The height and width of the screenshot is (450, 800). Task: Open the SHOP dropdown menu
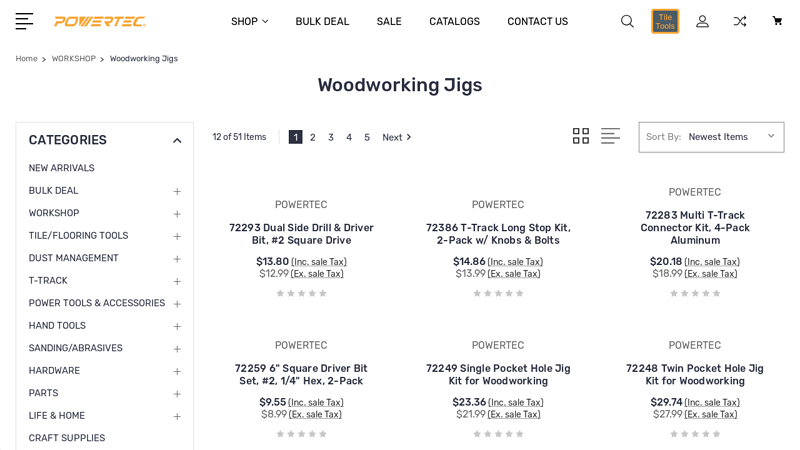click(249, 21)
